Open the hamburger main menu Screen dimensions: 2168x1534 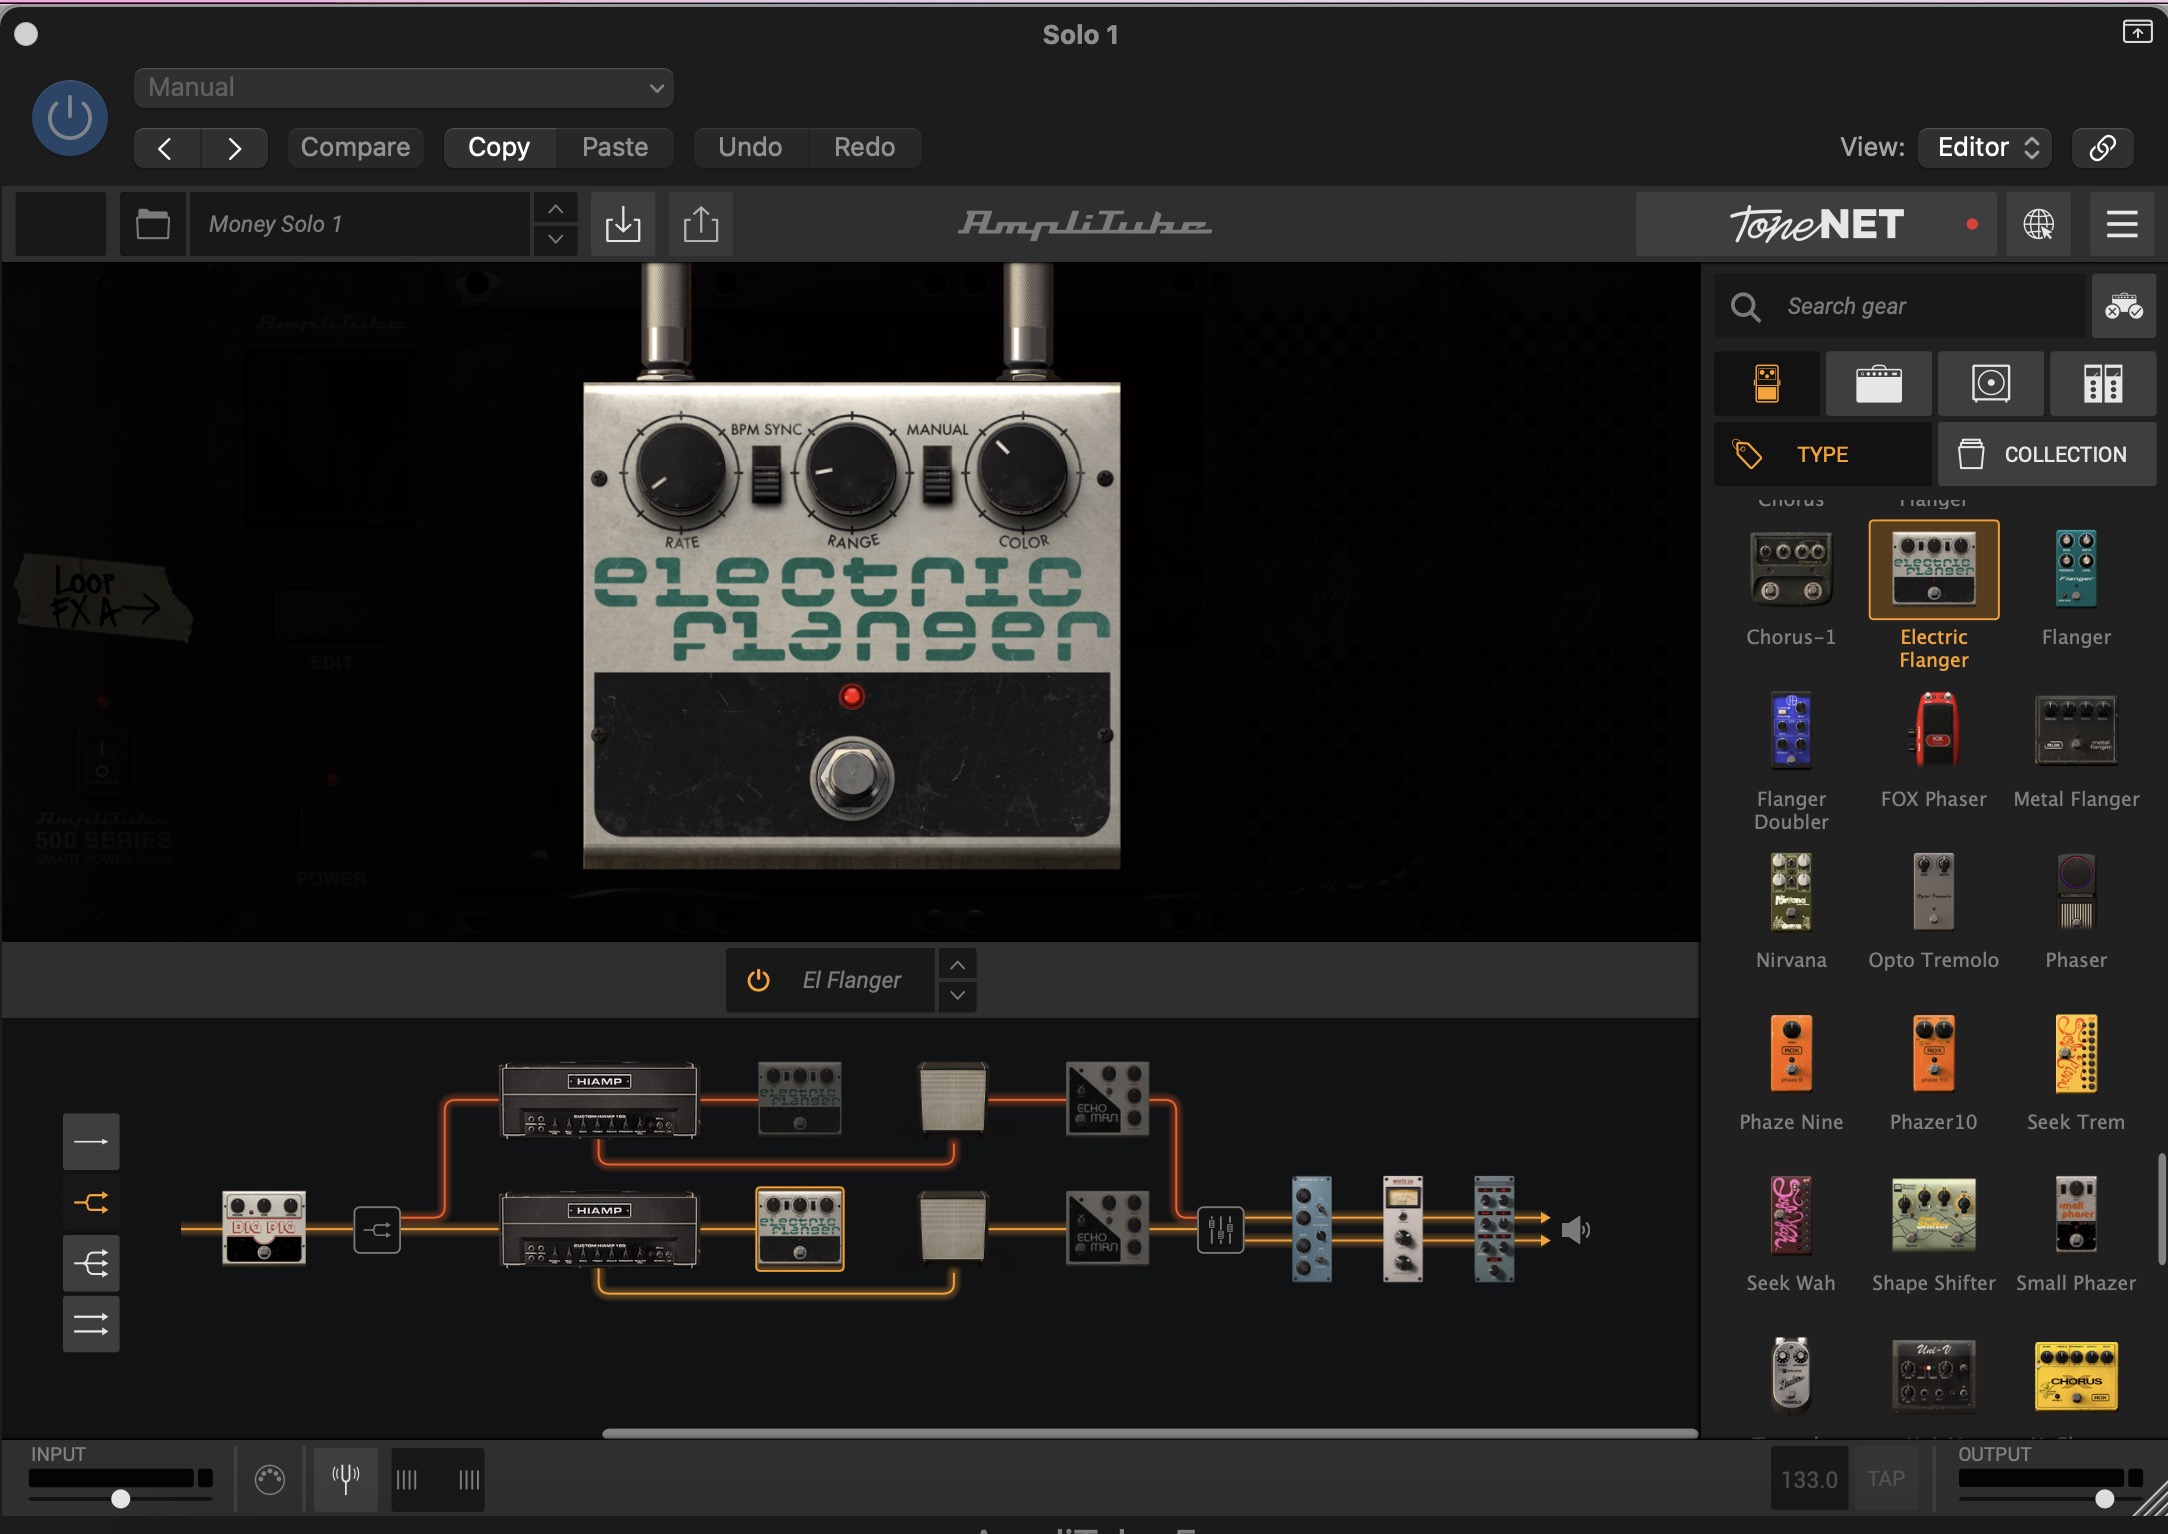click(x=2122, y=224)
